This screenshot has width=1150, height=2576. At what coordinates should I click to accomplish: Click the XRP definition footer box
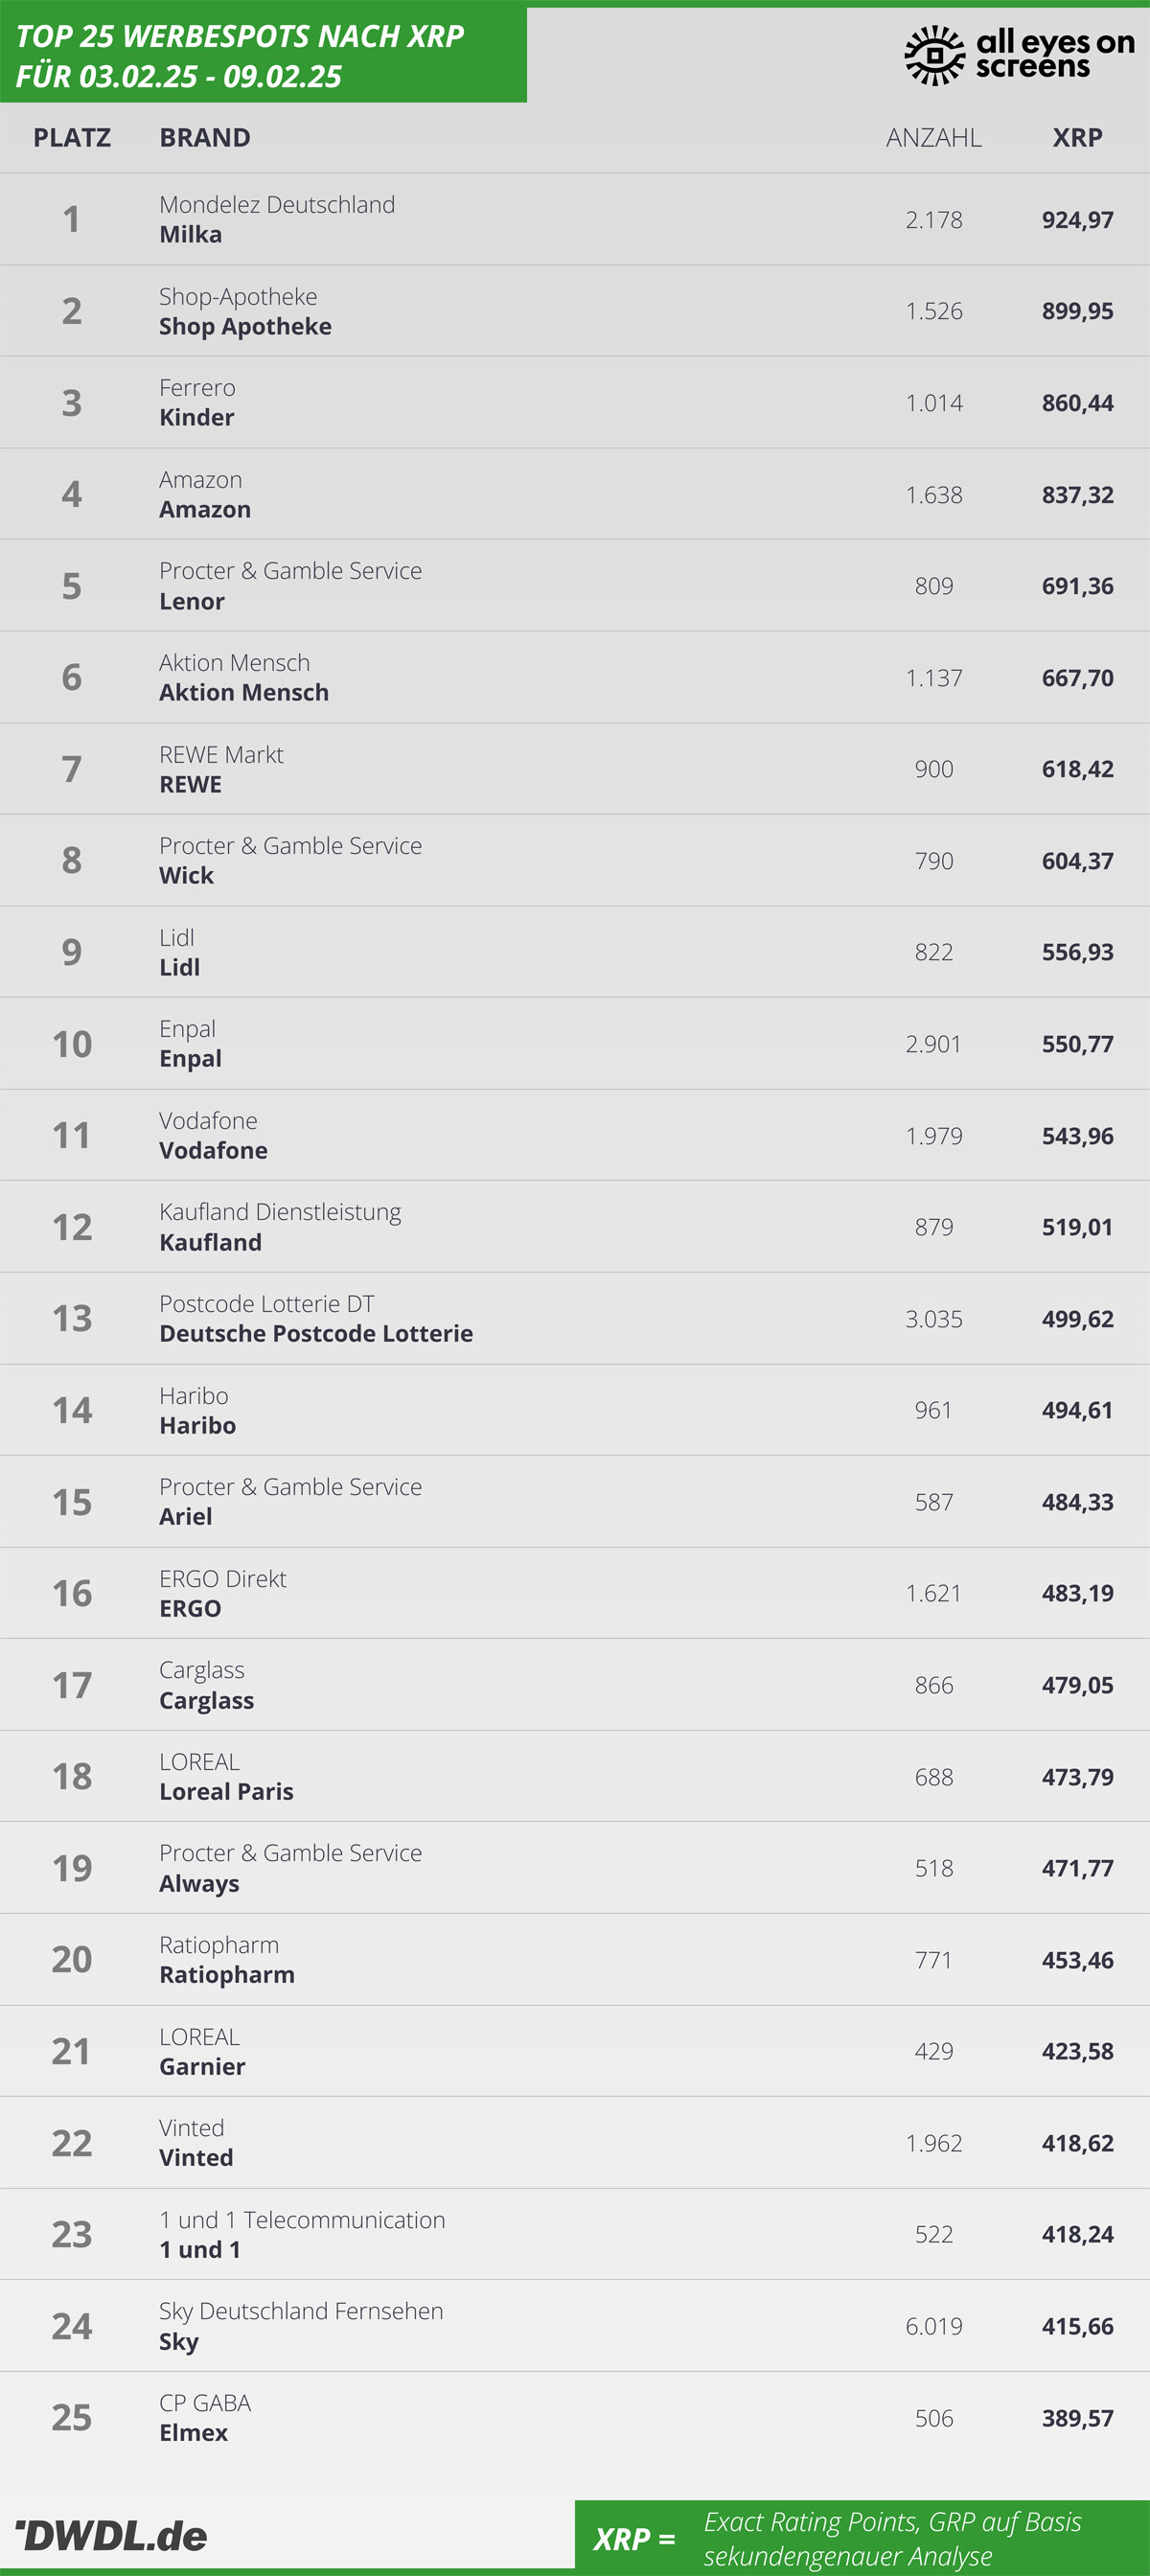pos(861,2537)
